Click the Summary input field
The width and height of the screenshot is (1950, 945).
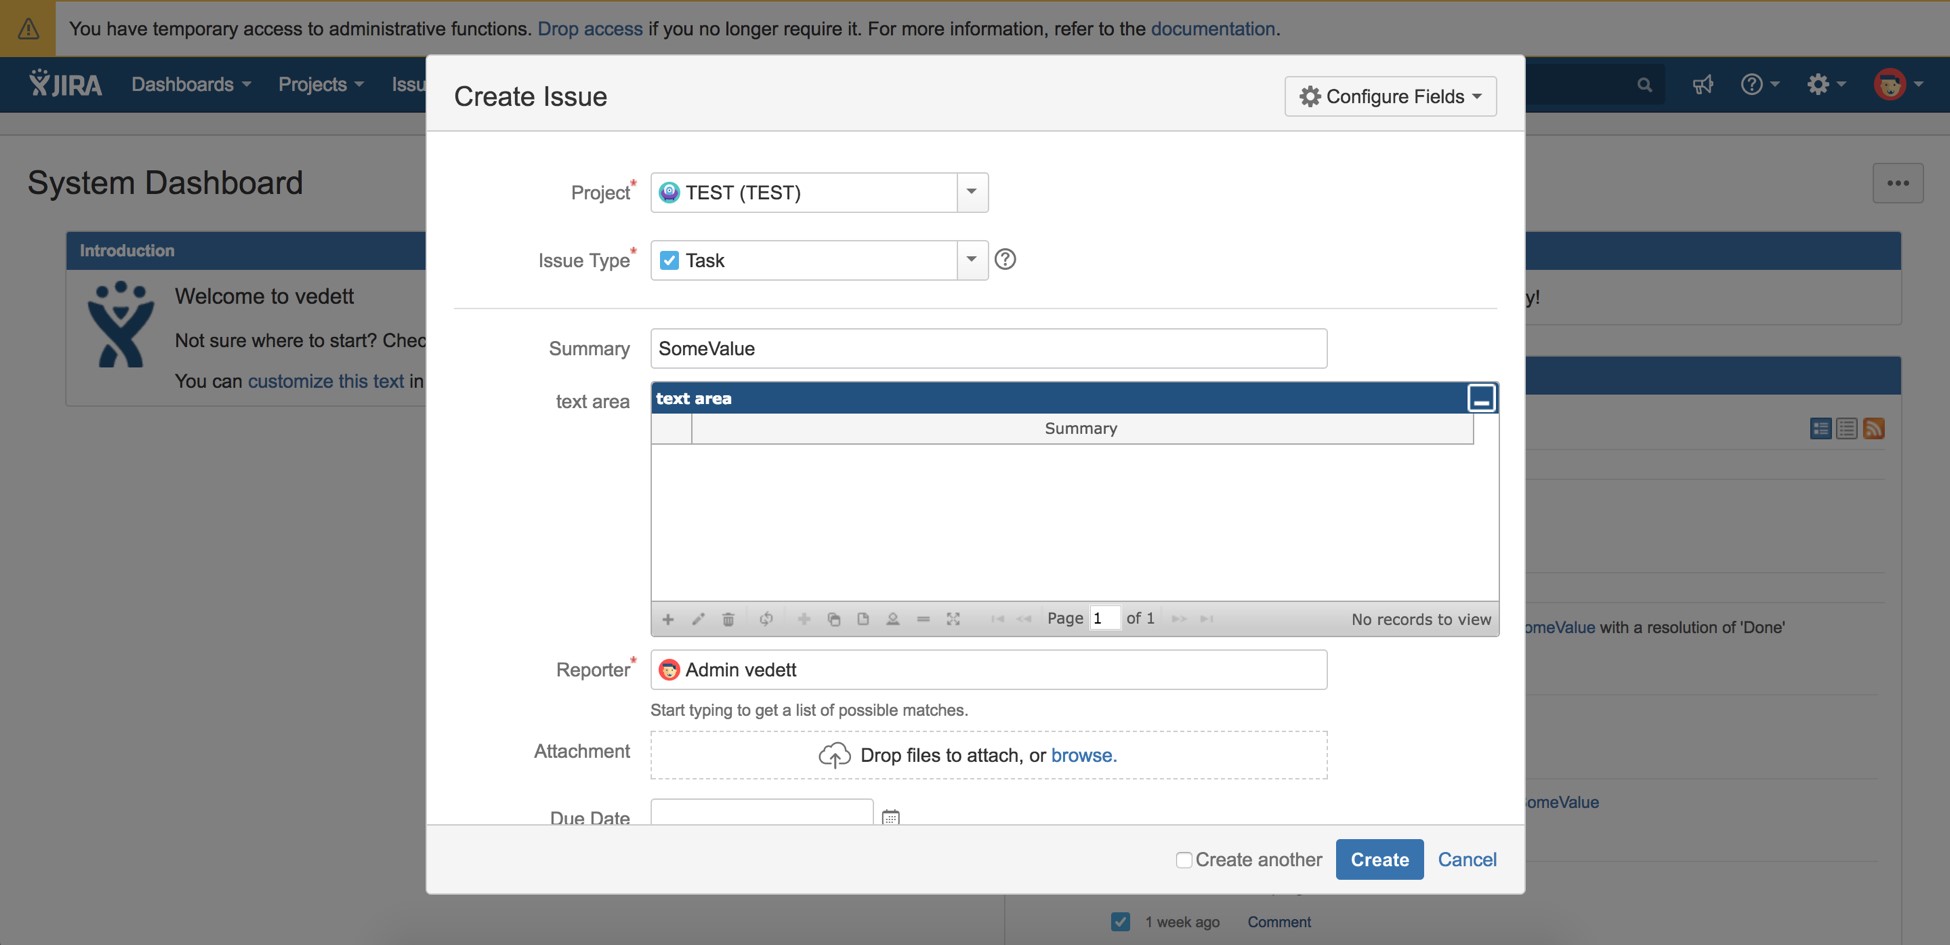[x=989, y=348]
